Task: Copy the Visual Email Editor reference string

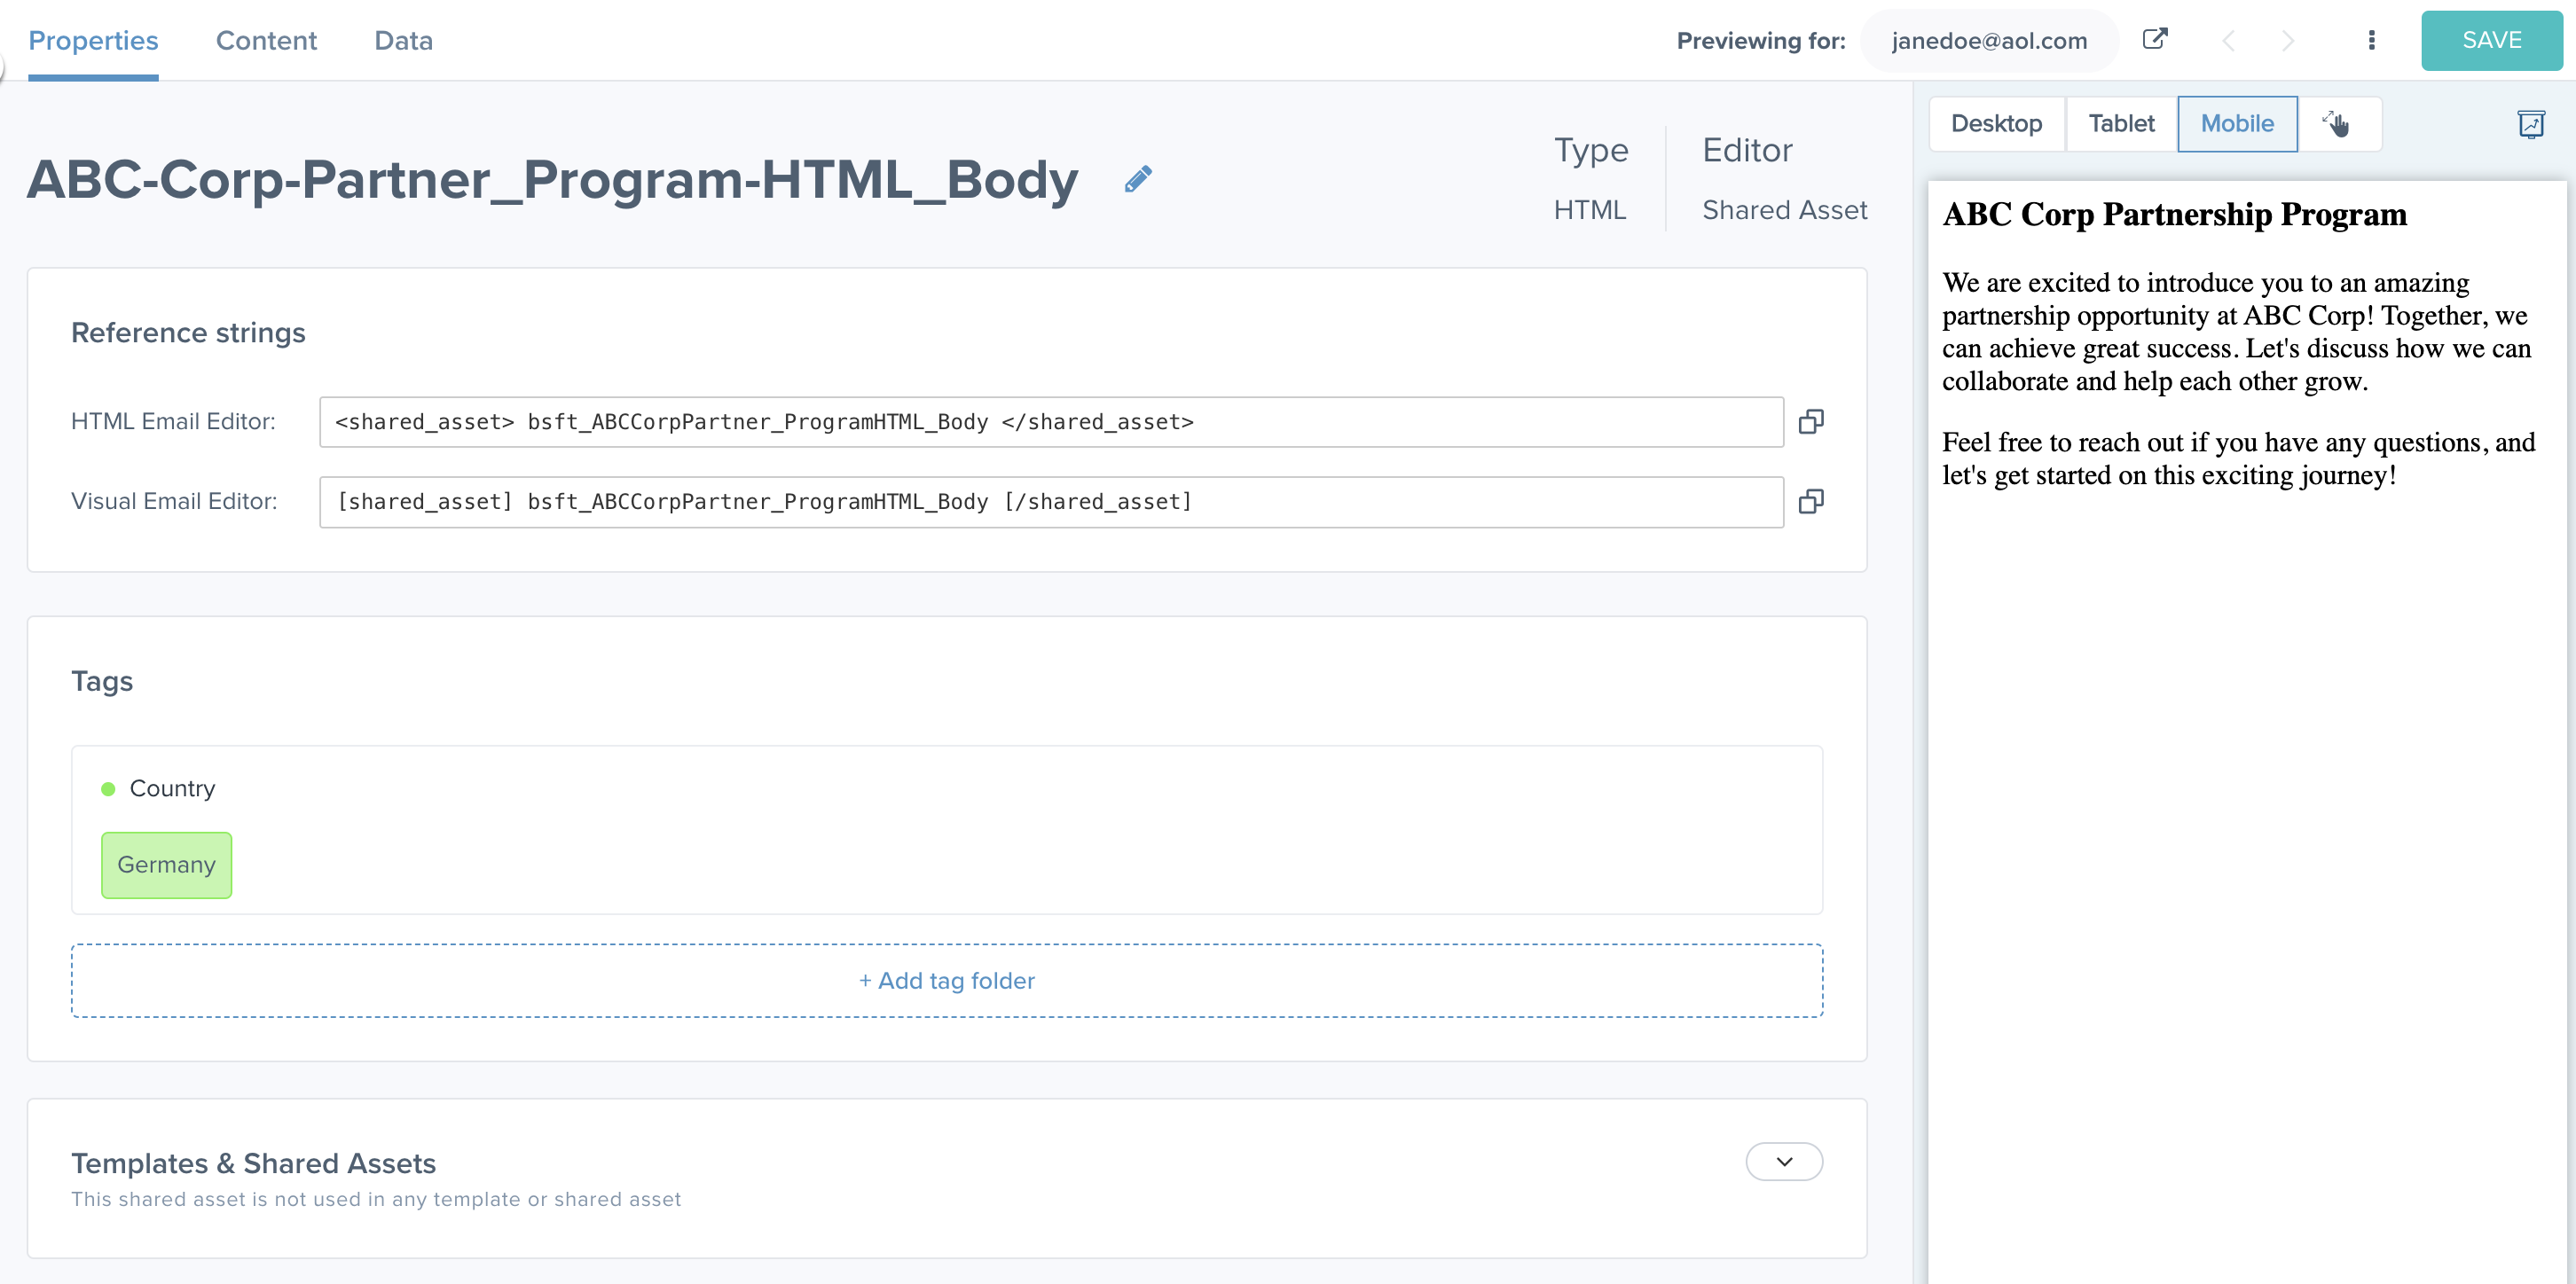Action: click(x=1812, y=501)
